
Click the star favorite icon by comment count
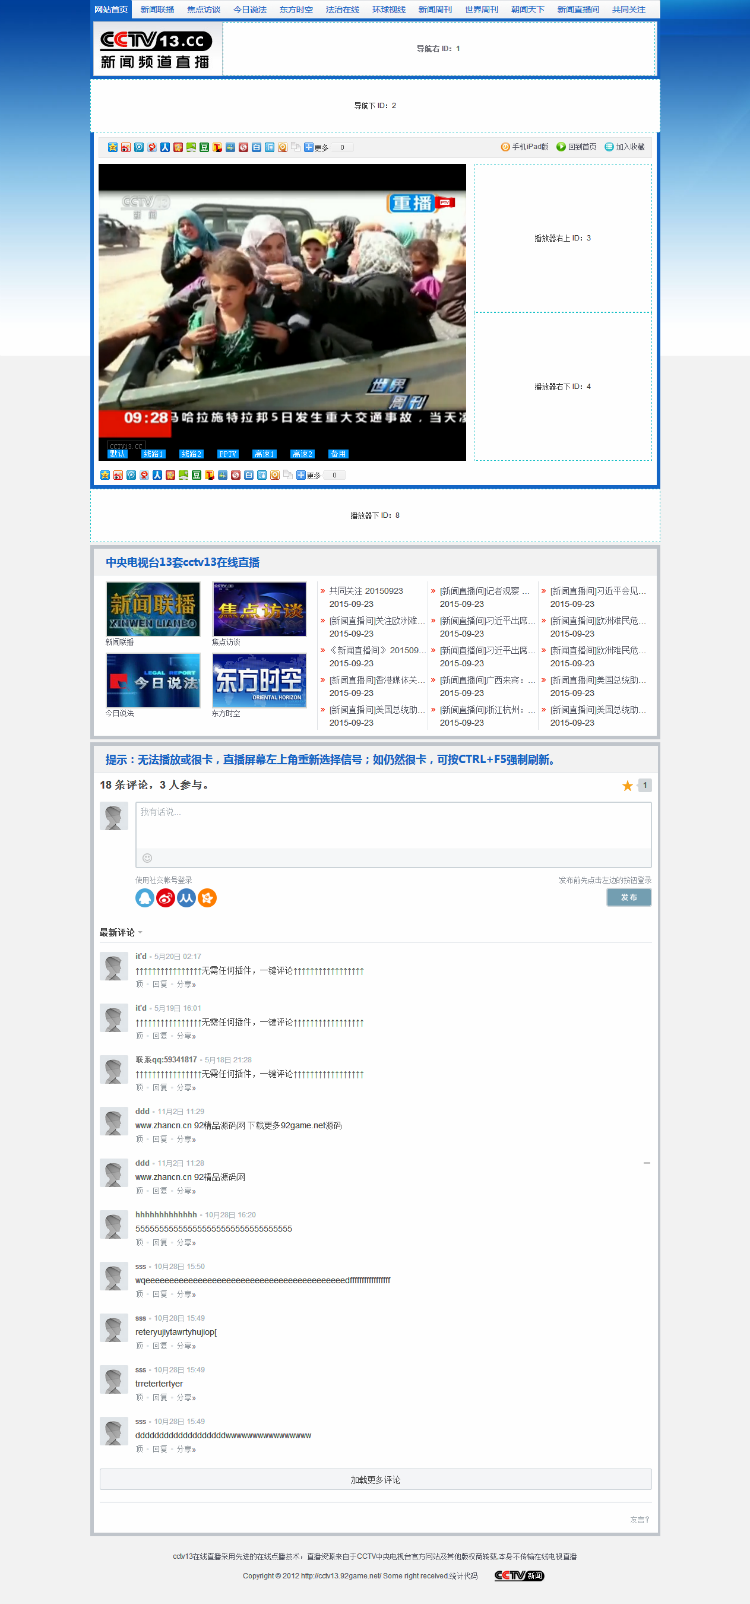[x=628, y=786]
